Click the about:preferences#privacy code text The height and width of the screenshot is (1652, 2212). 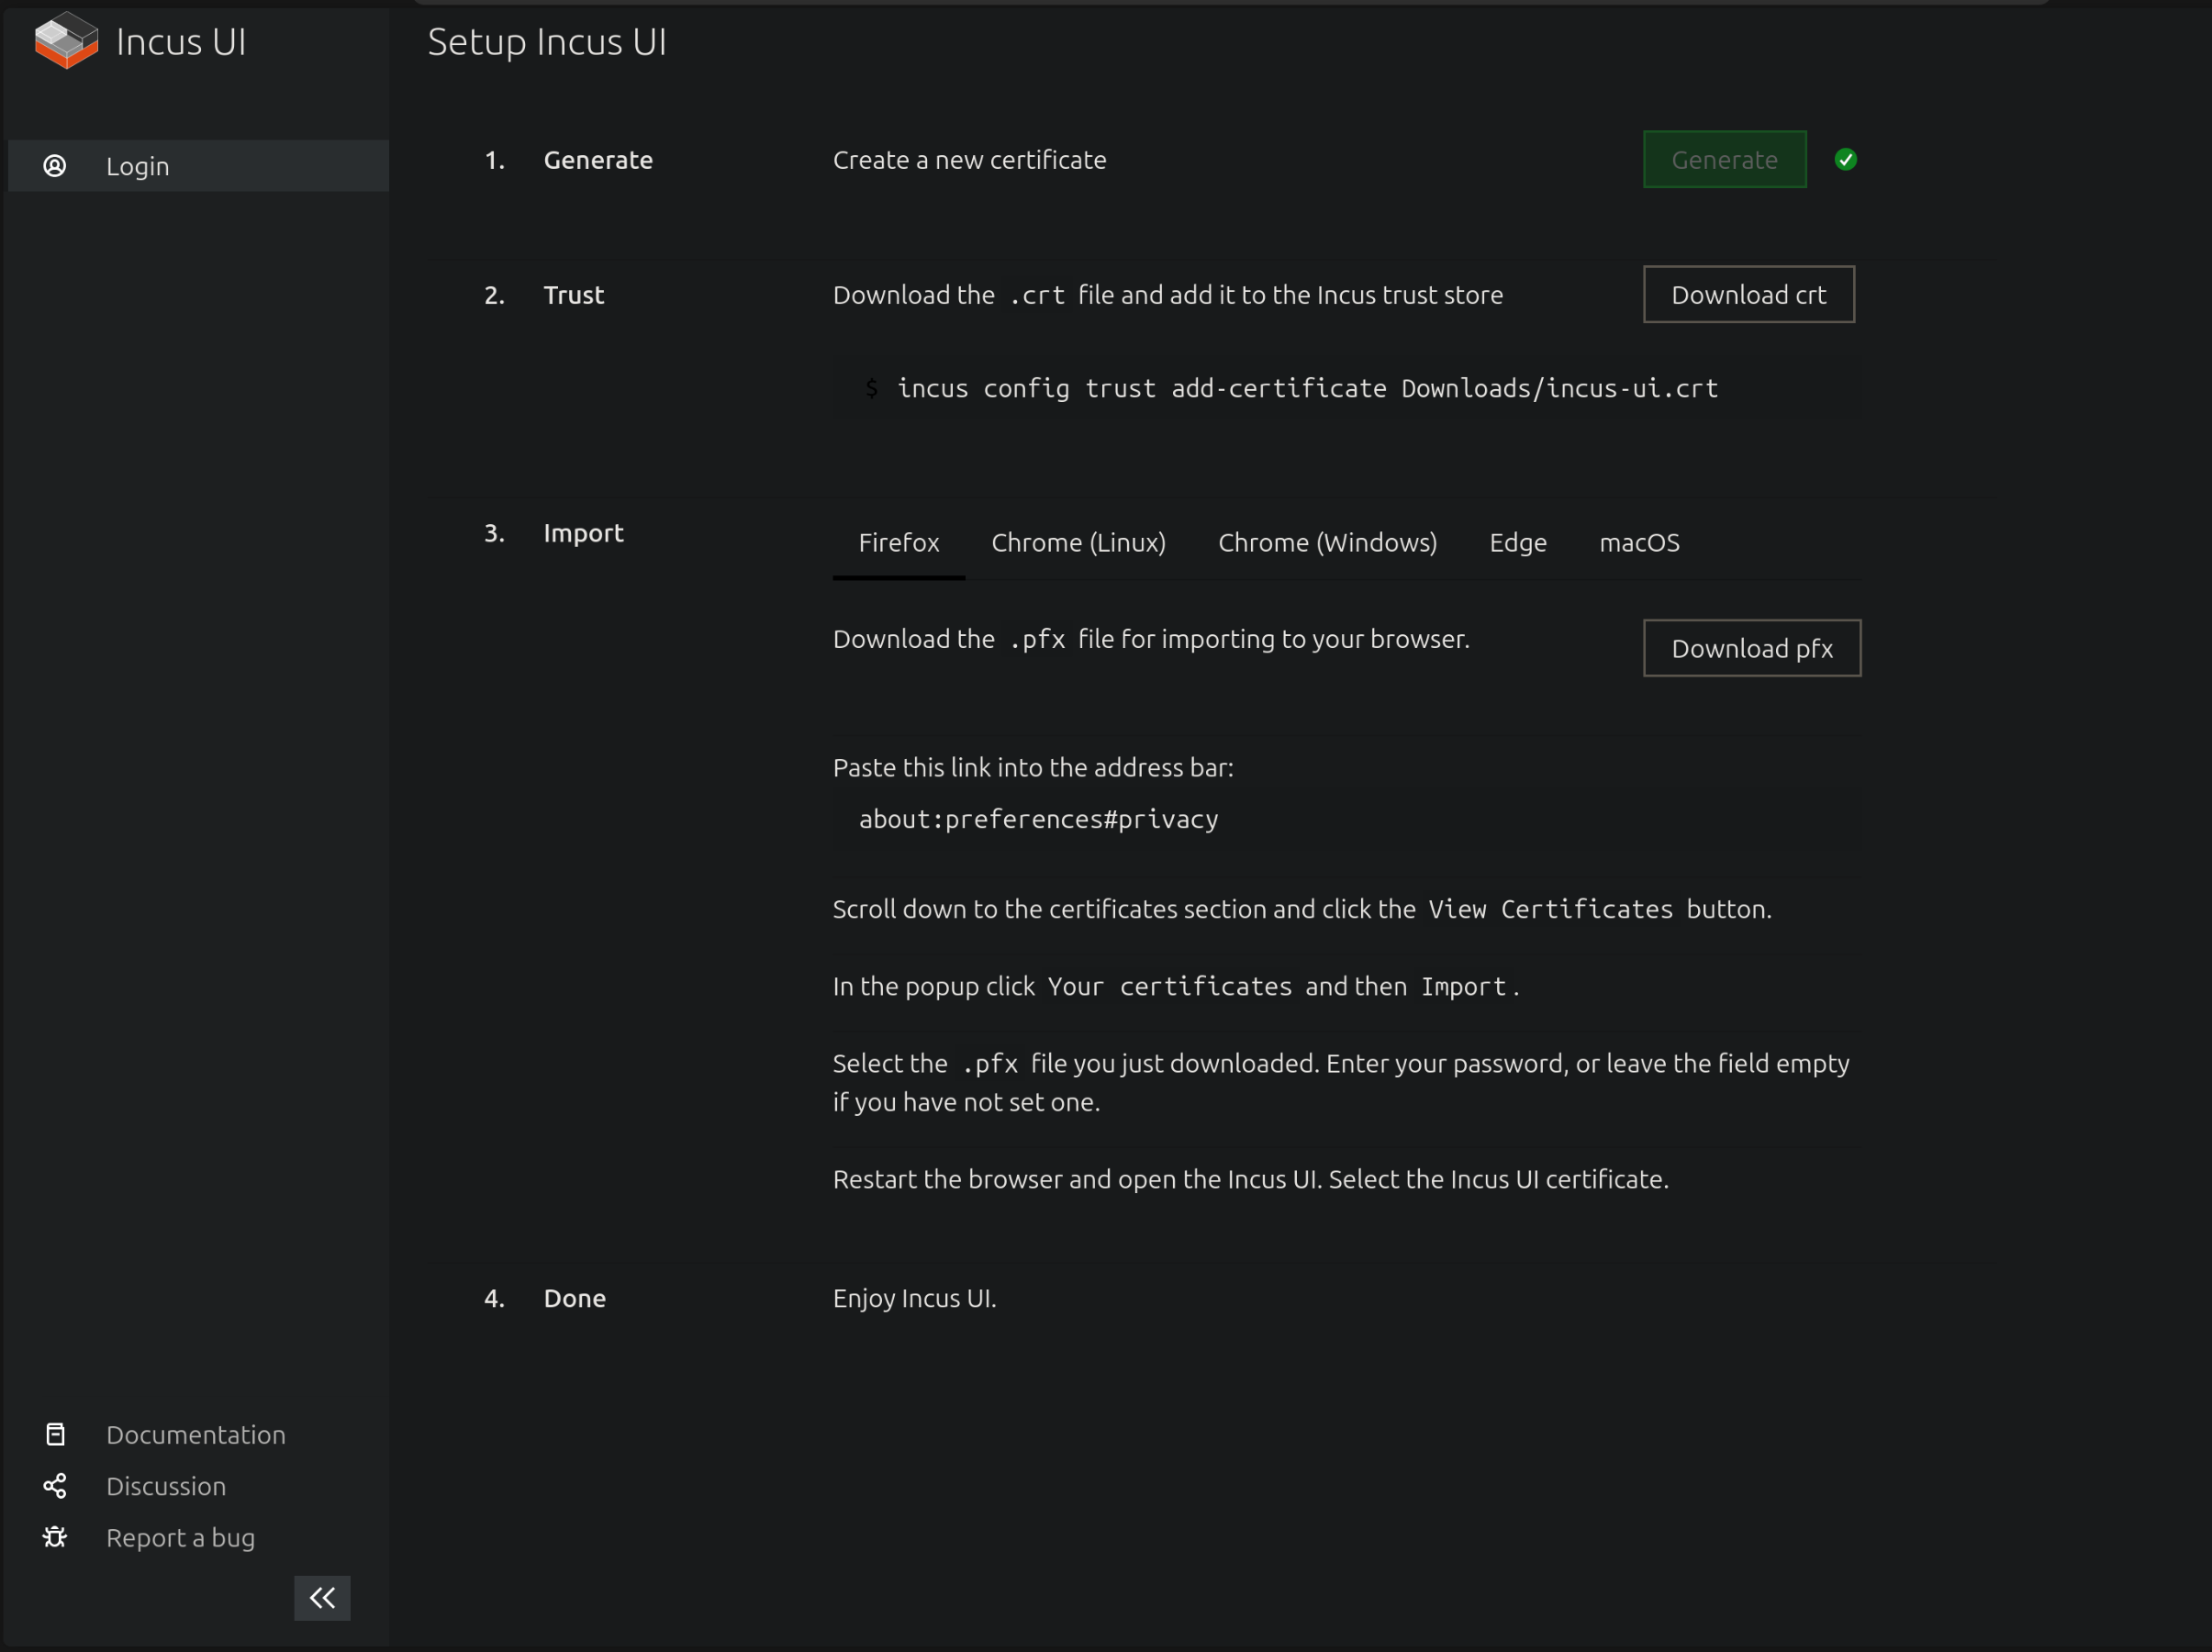(1038, 819)
